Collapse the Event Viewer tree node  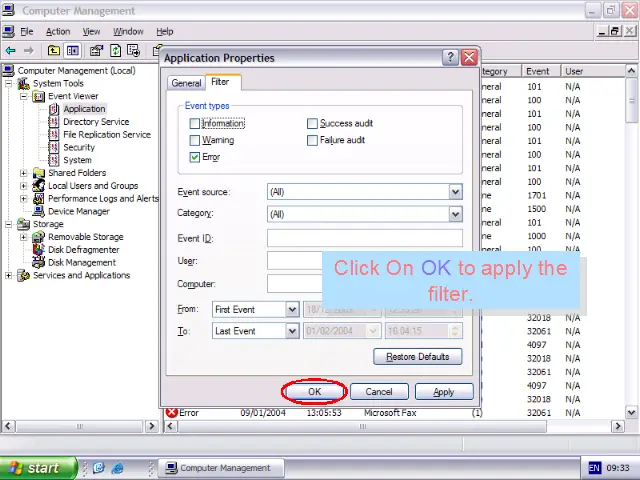tap(24, 97)
